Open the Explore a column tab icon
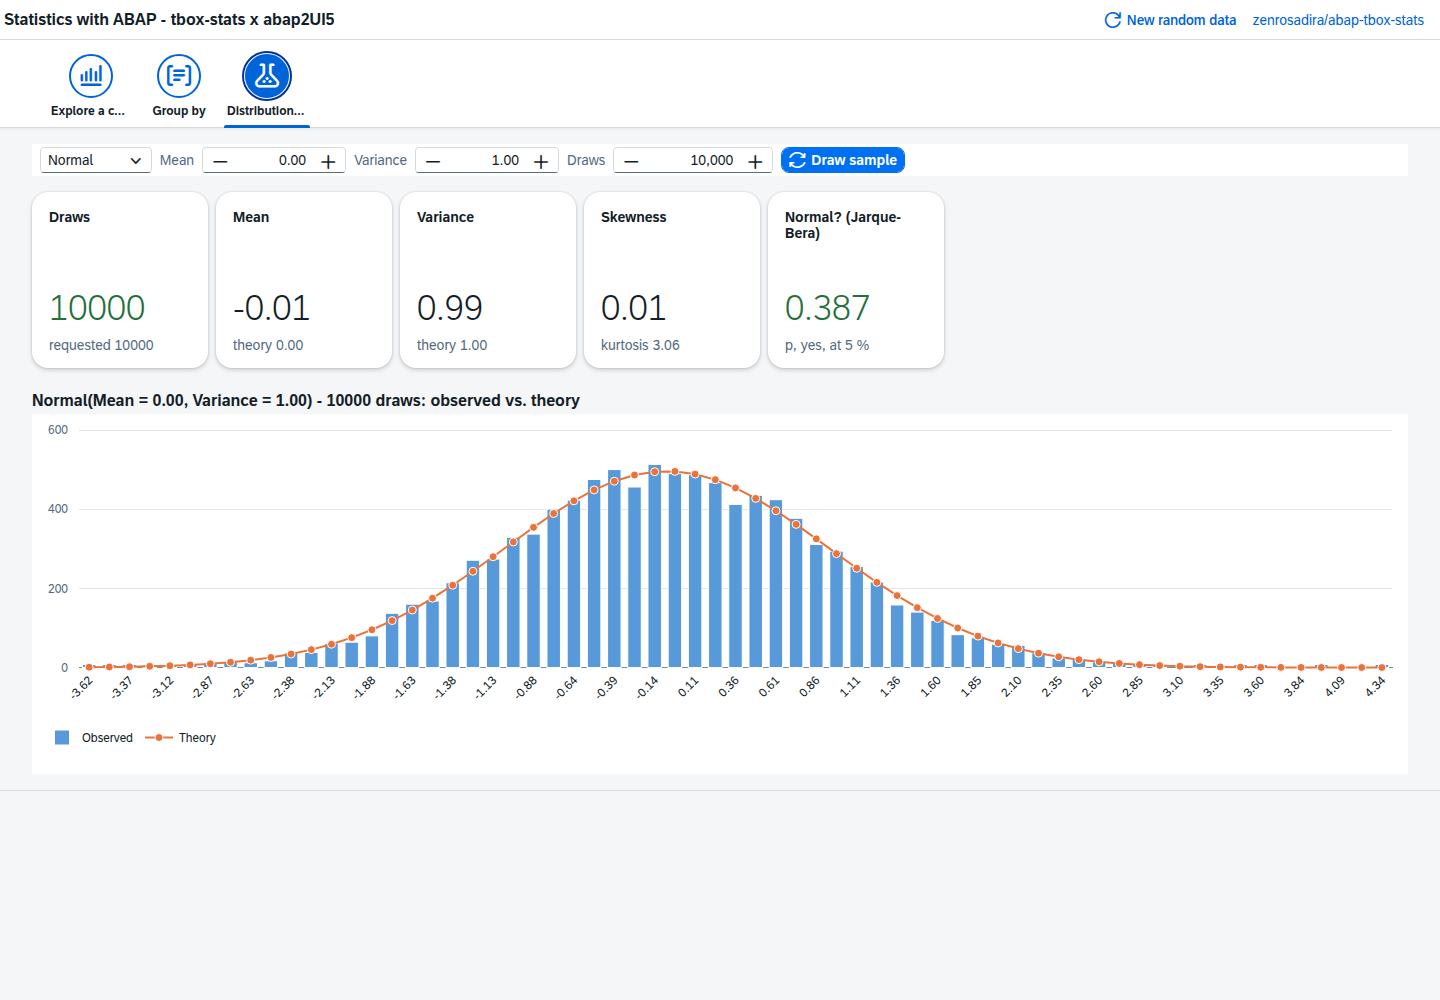The image size is (1440, 1000). point(91,76)
